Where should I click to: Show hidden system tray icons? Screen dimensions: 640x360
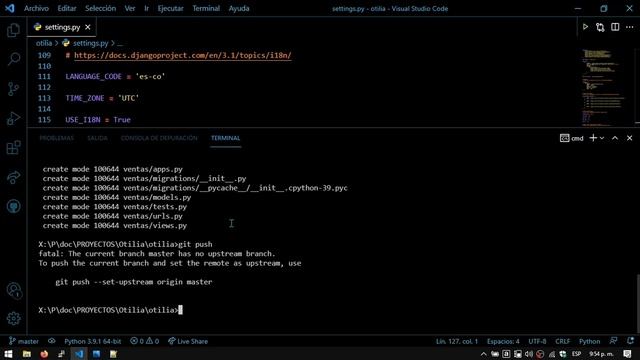pyautogui.click(x=484, y=354)
